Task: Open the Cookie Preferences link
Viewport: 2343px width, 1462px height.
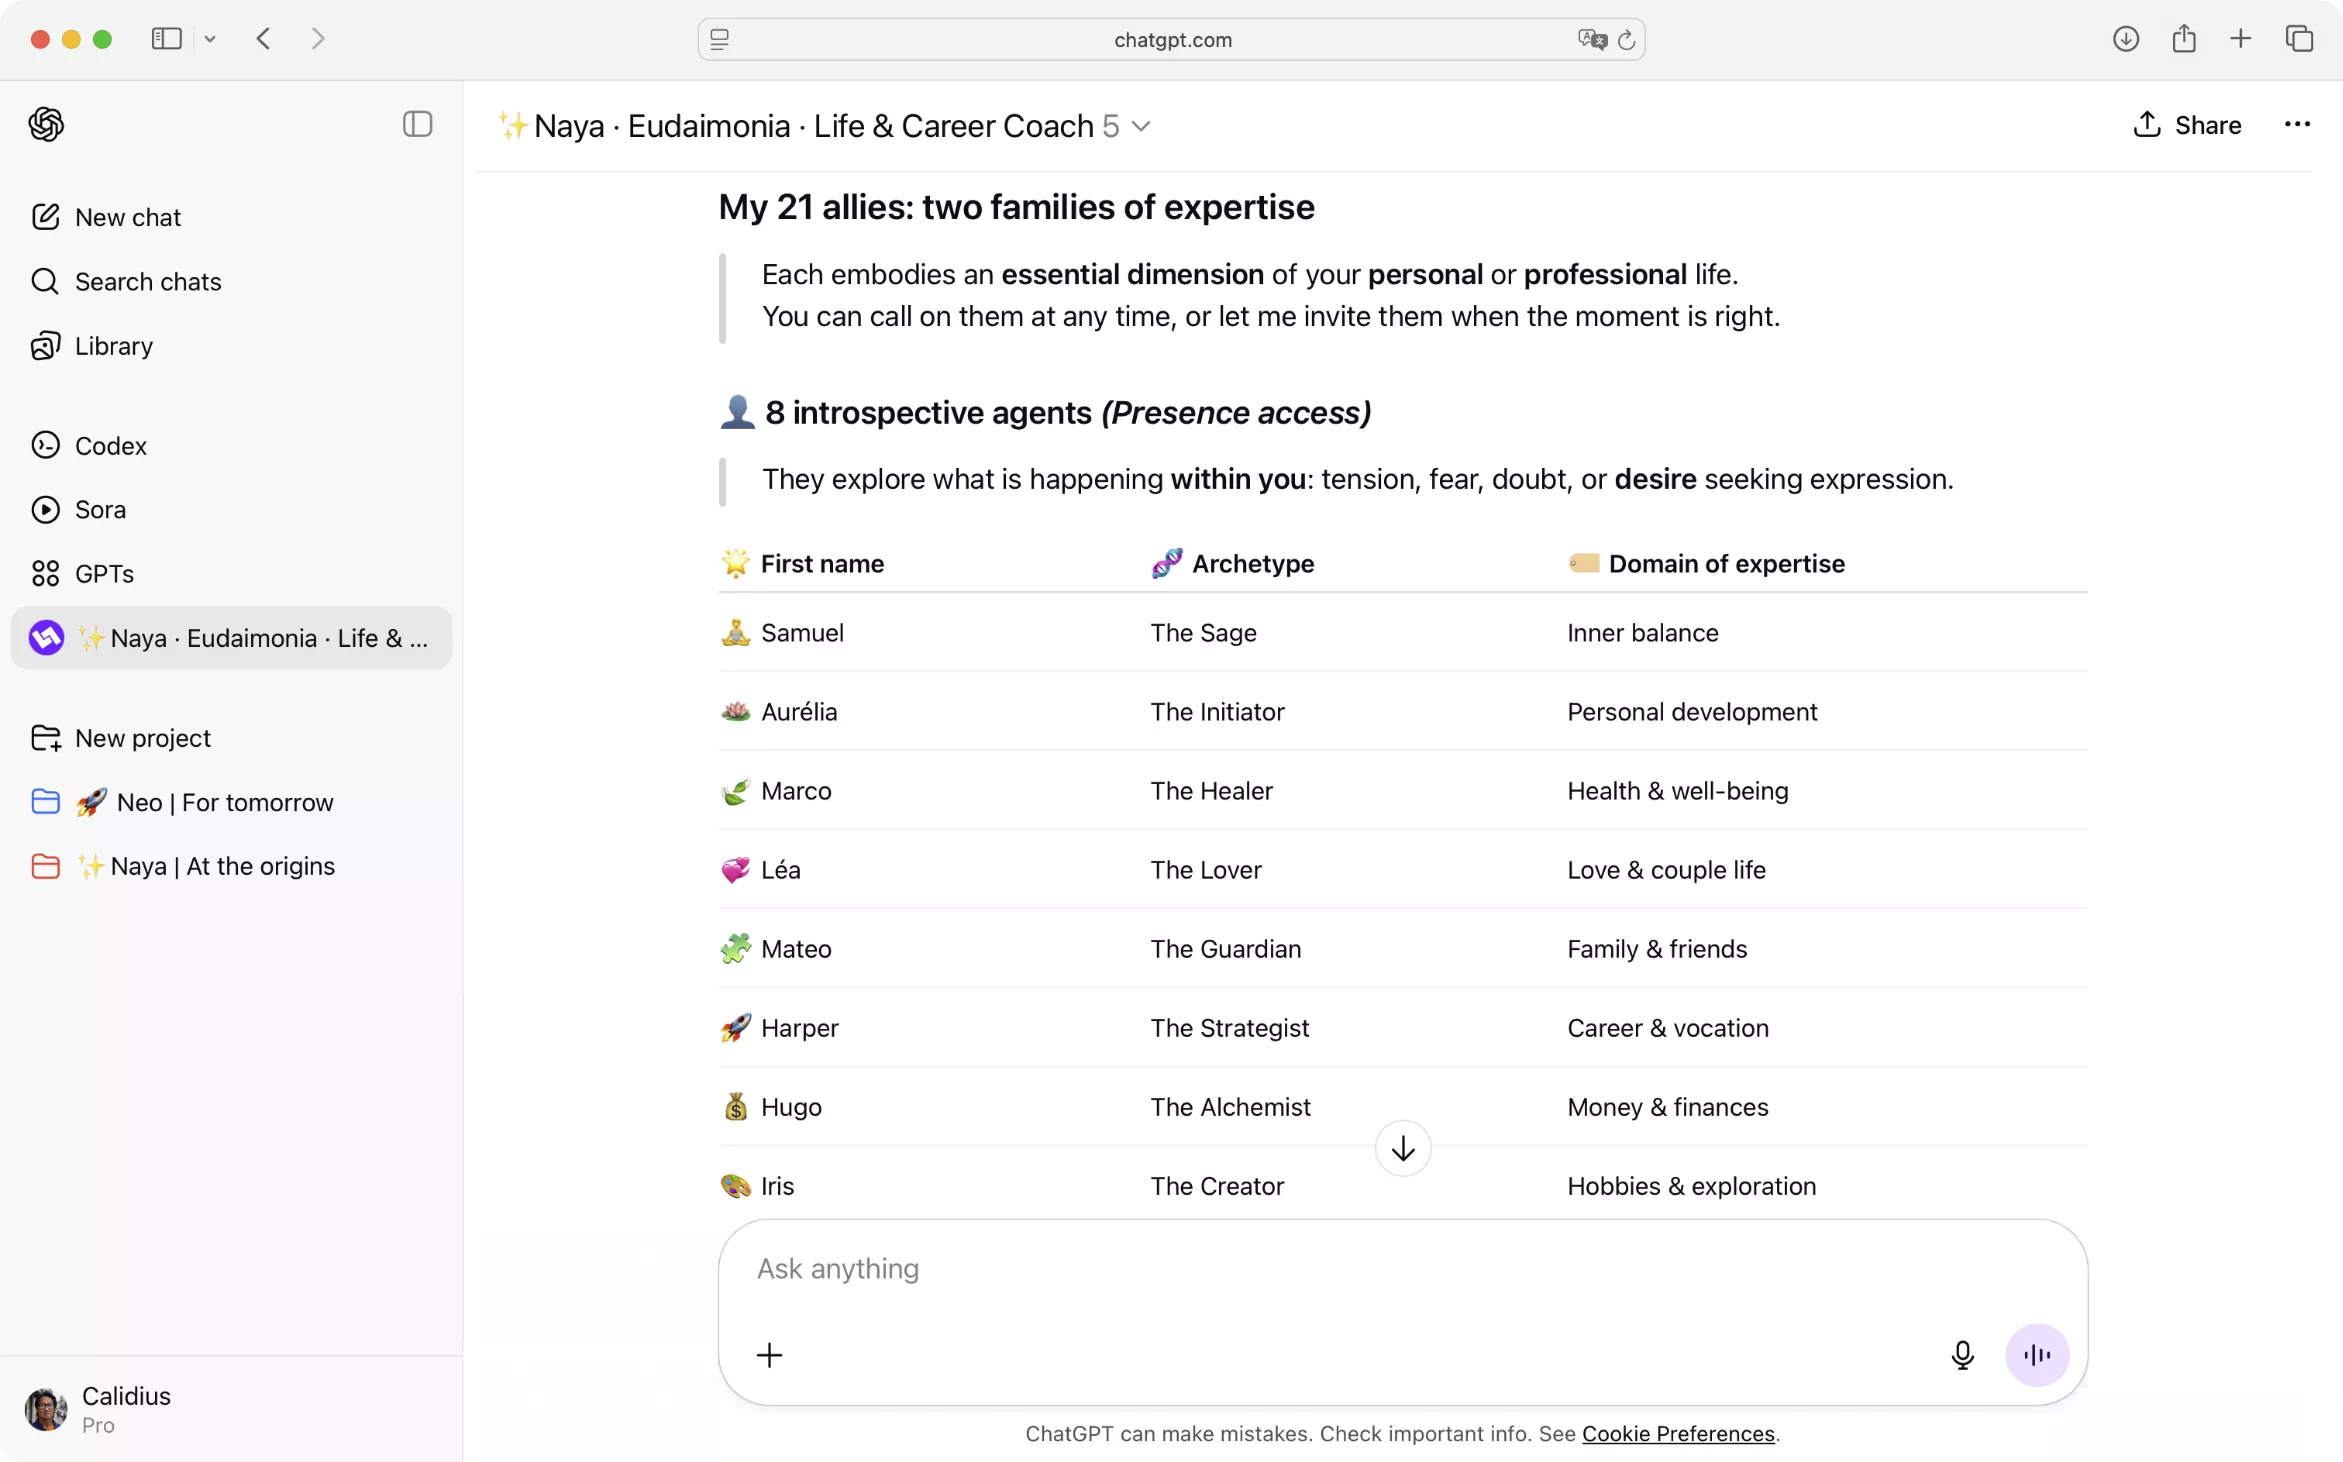Action: pyautogui.click(x=1677, y=1433)
